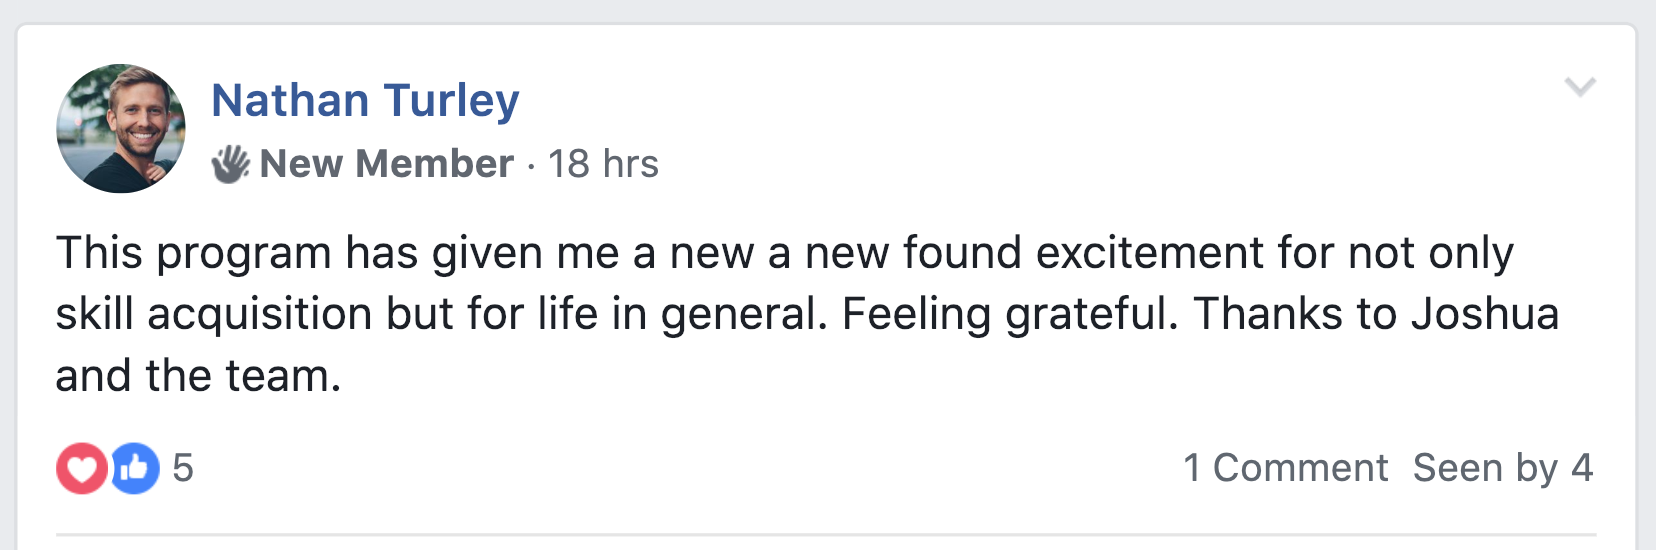Open Nathan Turley's profile via name link

[365, 100]
